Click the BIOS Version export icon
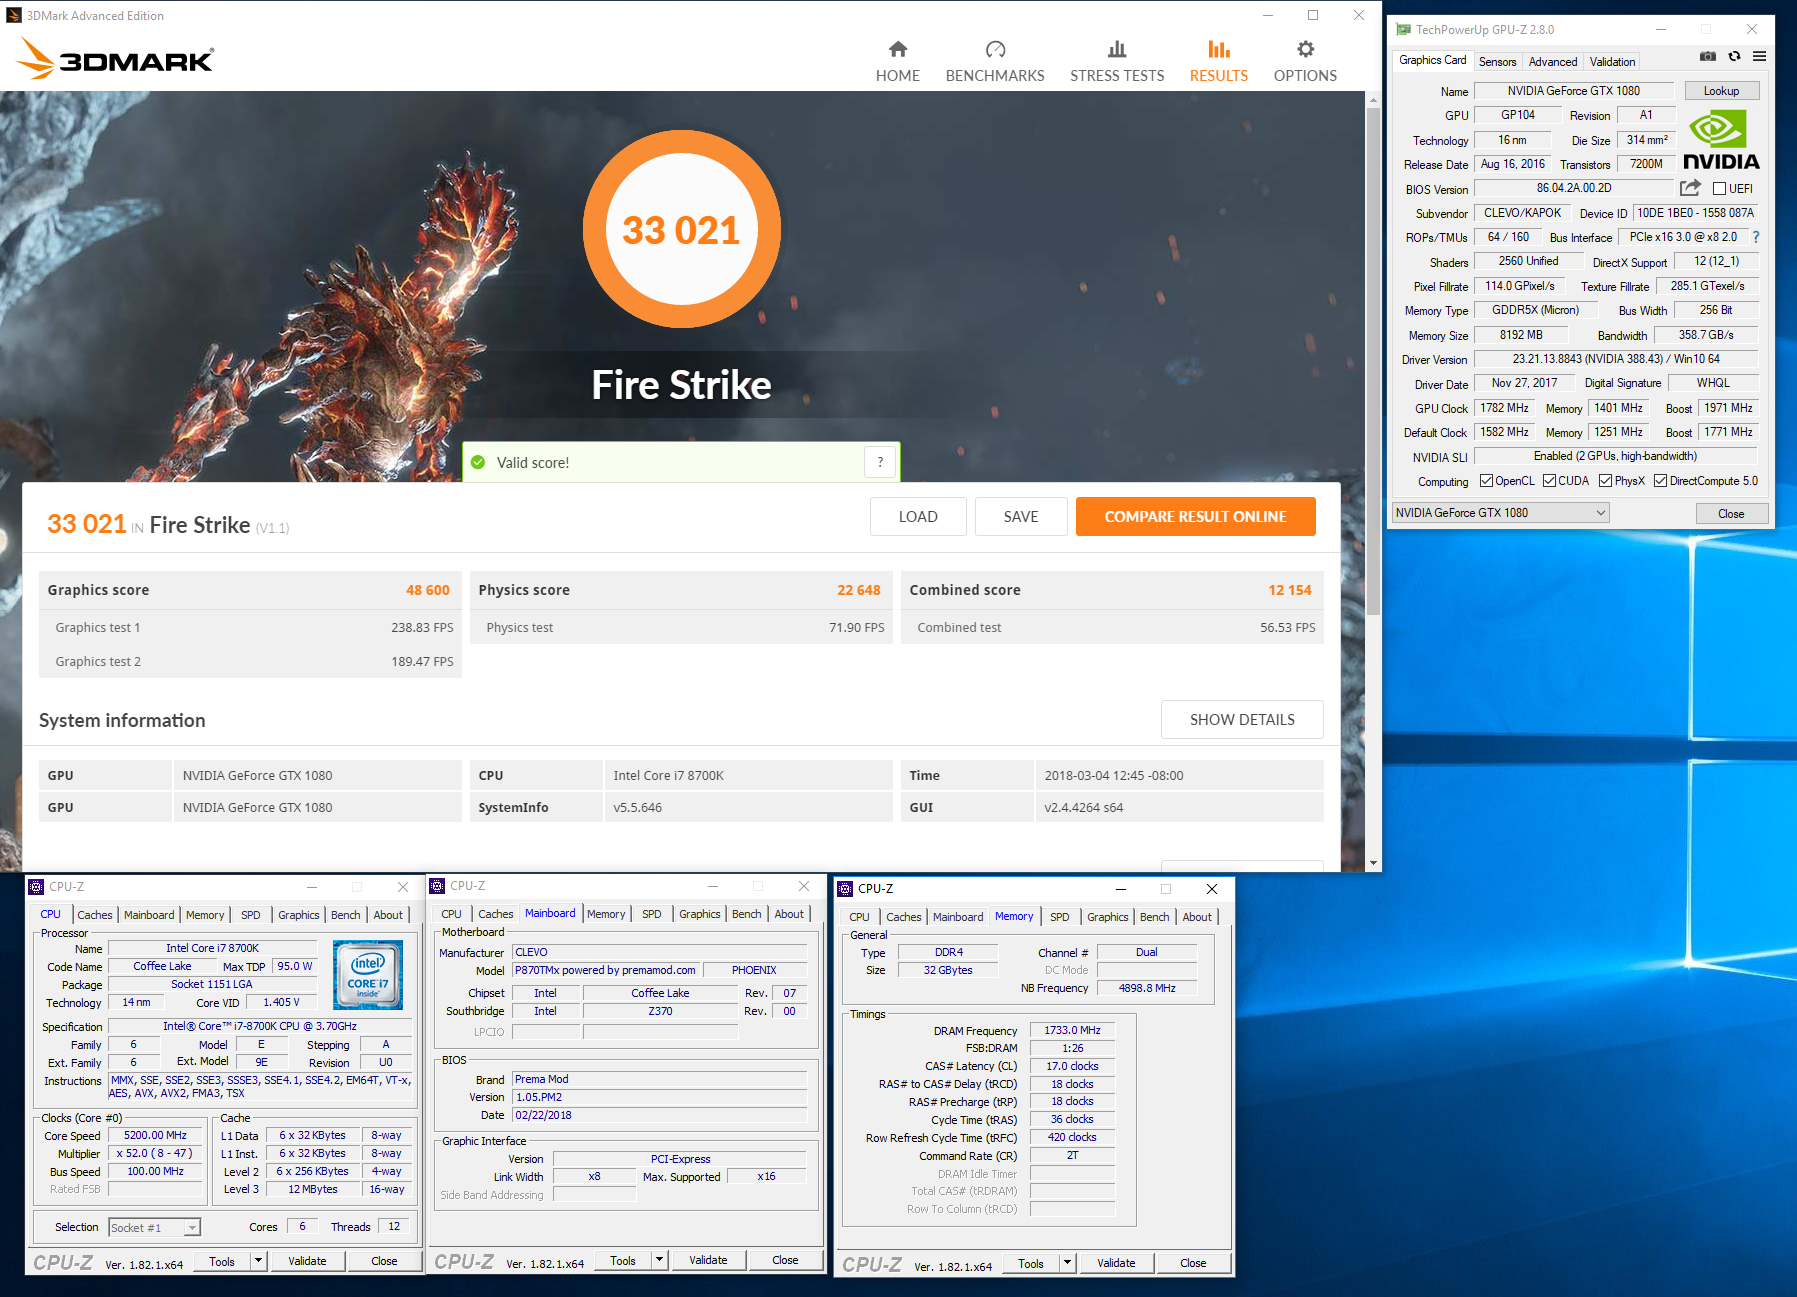The height and width of the screenshot is (1297, 1797). pyautogui.click(x=1690, y=188)
